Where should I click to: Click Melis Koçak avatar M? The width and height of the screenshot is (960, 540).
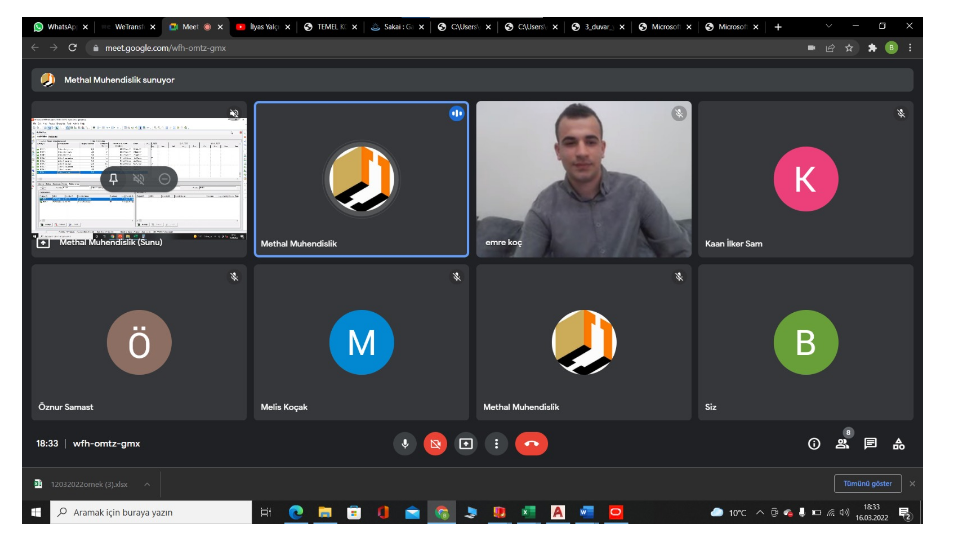pos(361,342)
